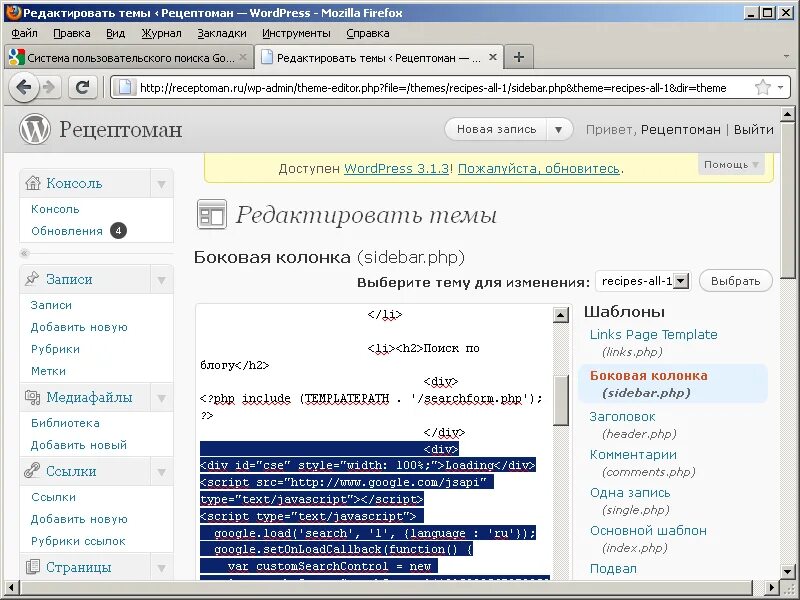
Task: Open the Одна запись single.php template
Action: click(630, 493)
